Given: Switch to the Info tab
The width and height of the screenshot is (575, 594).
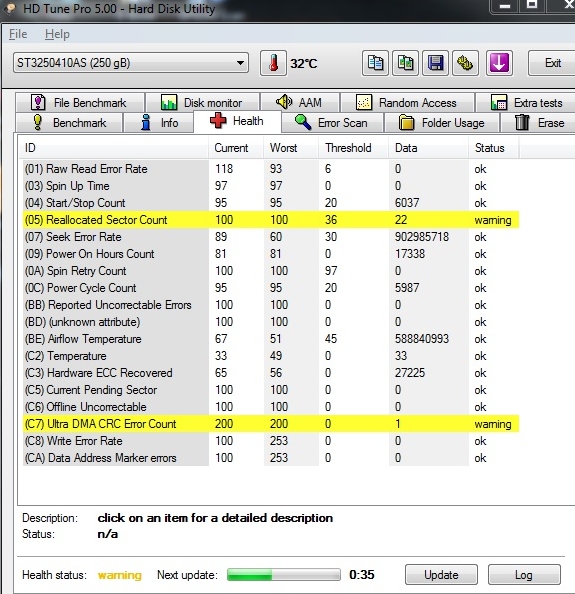Looking at the screenshot, I should [x=159, y=123].
